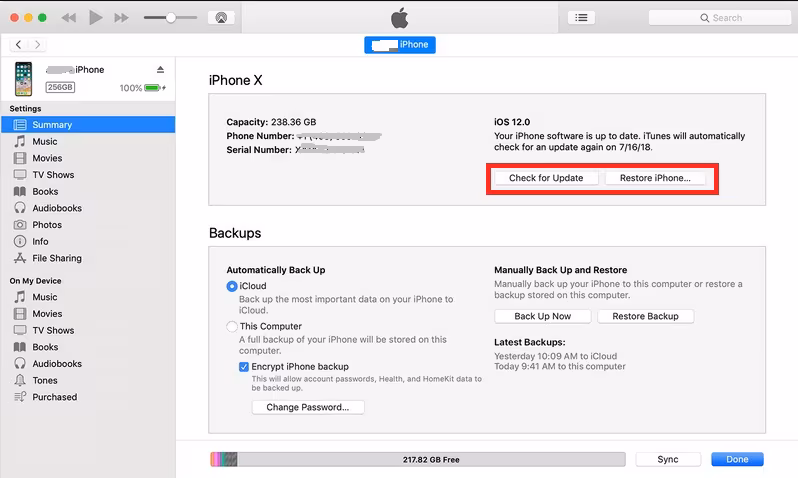The width and height of the screenshot is (798, 478).
Task: Click the play button in toolbar
Action: coord(95,18)
